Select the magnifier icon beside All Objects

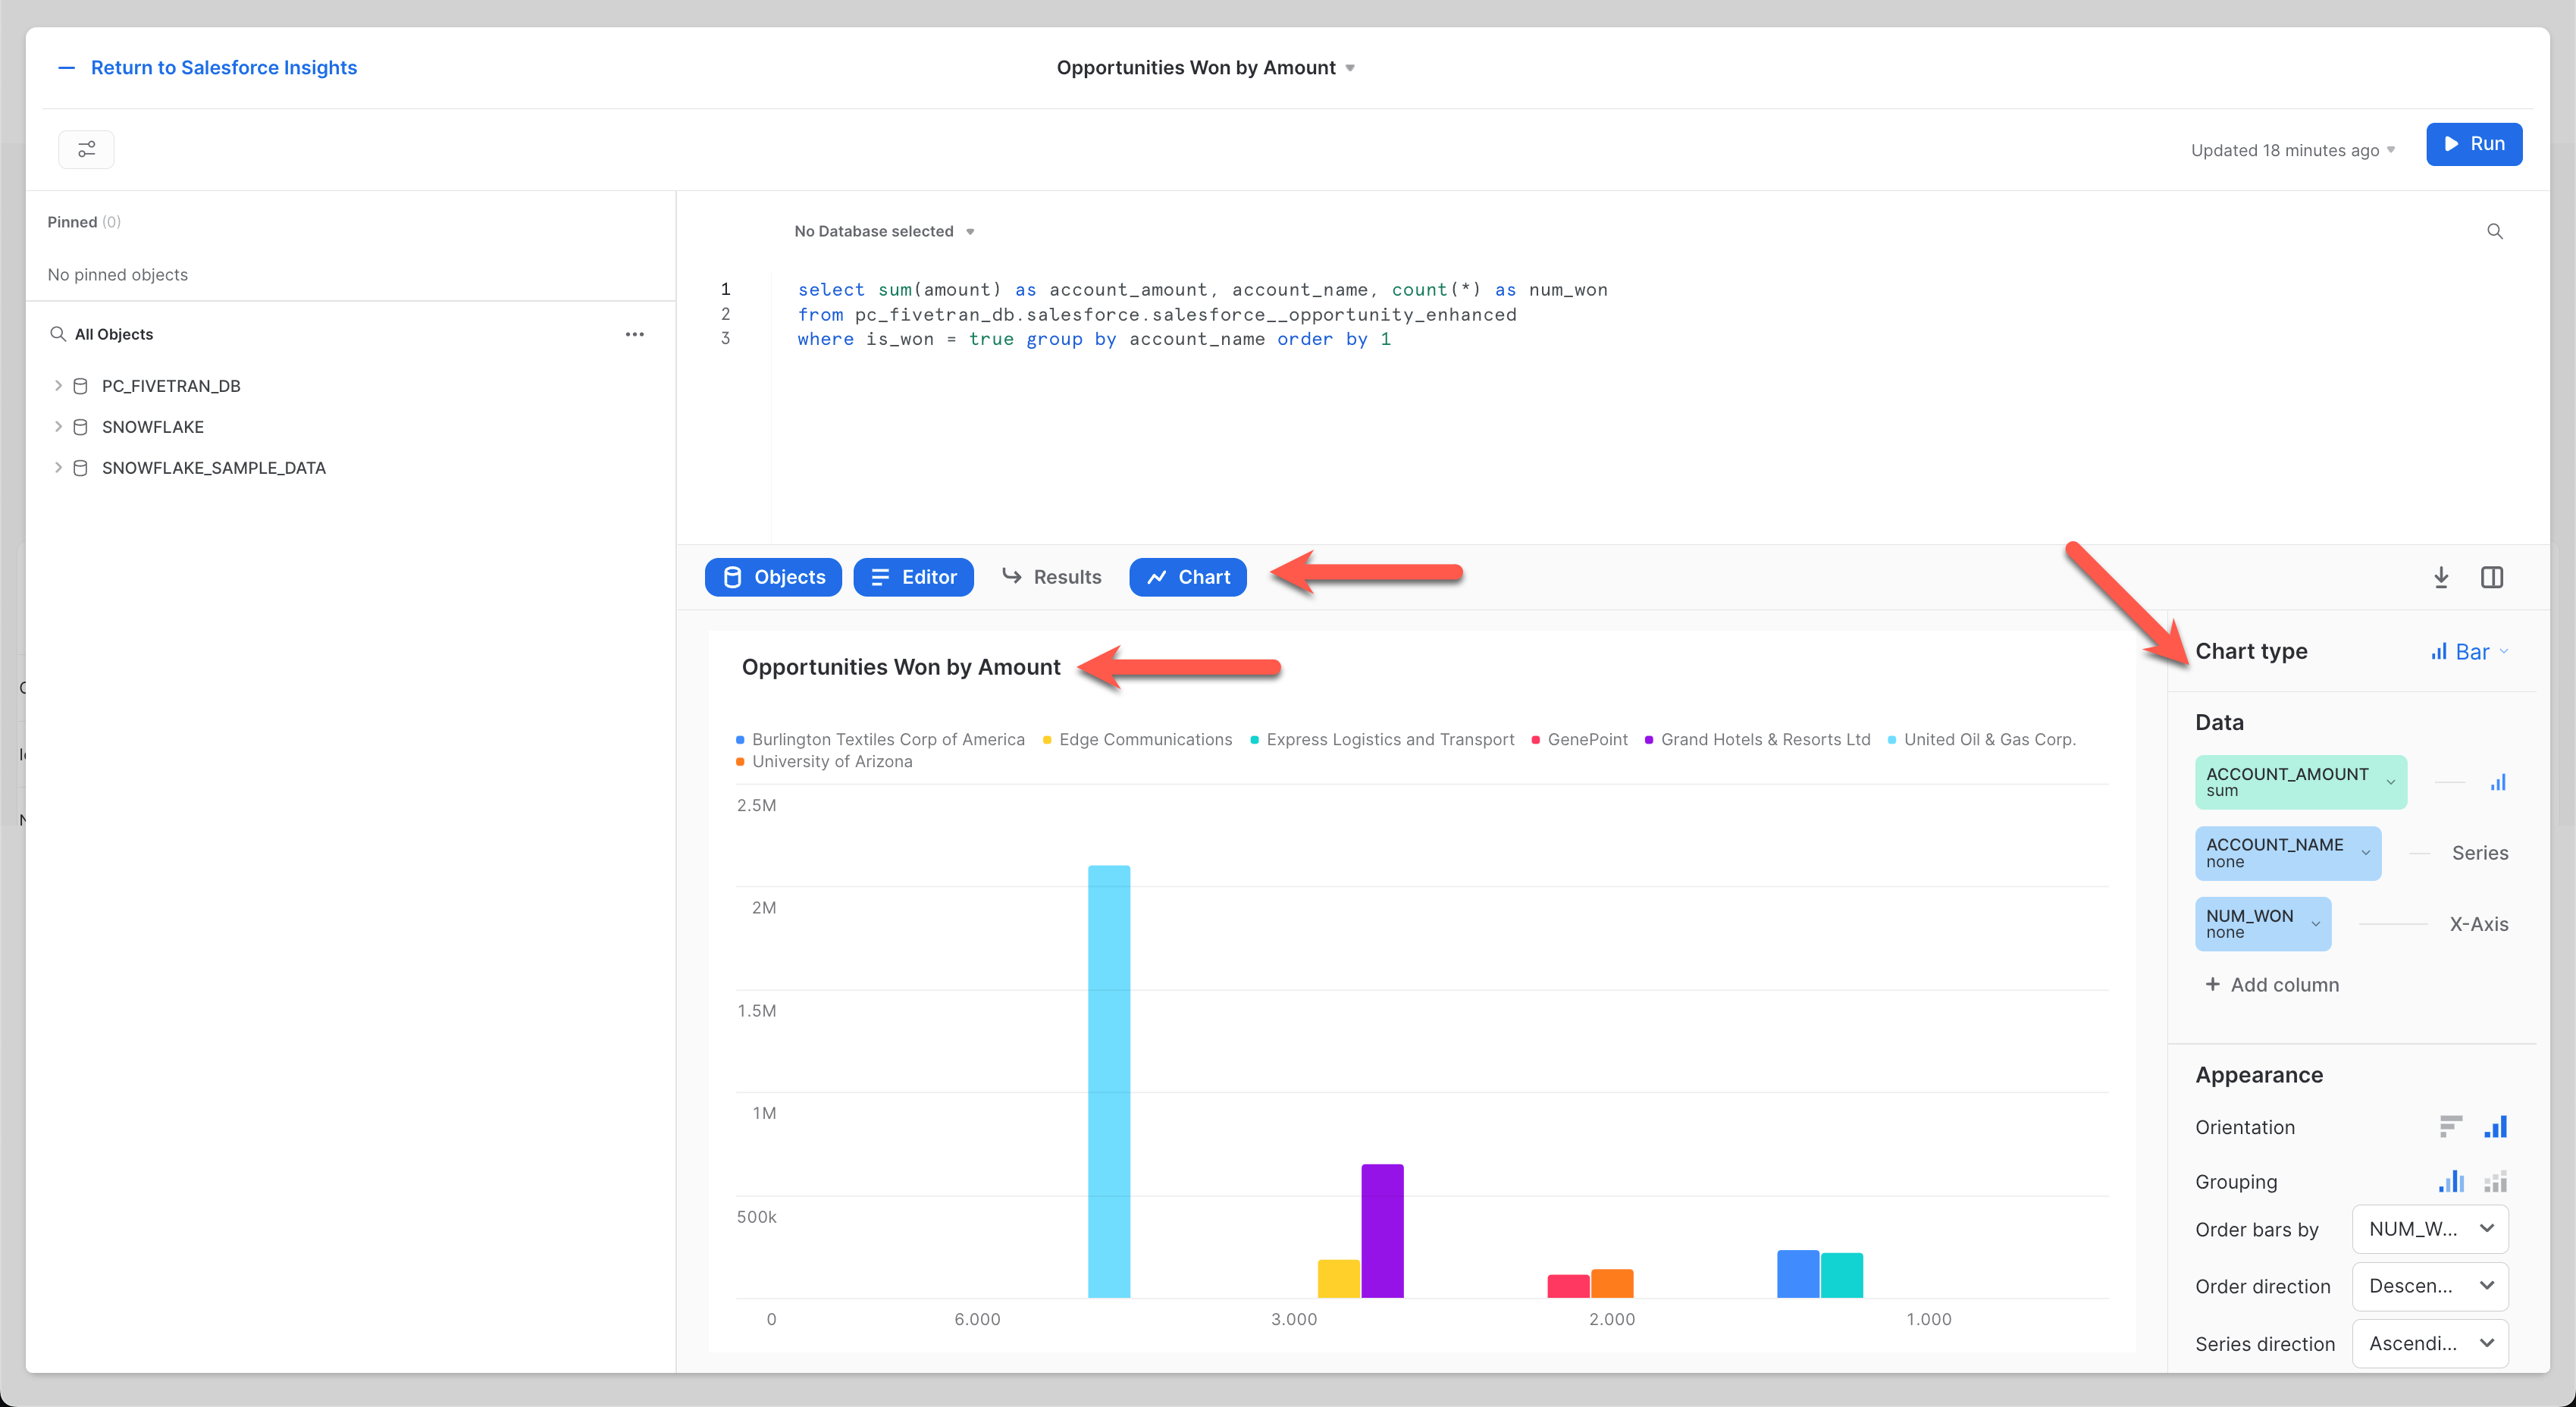[x=58, y=334]
